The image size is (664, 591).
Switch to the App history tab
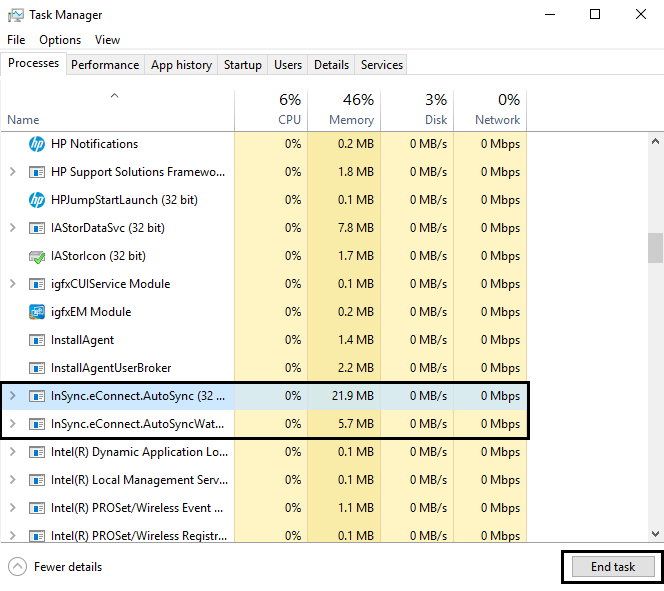point(181,65)
